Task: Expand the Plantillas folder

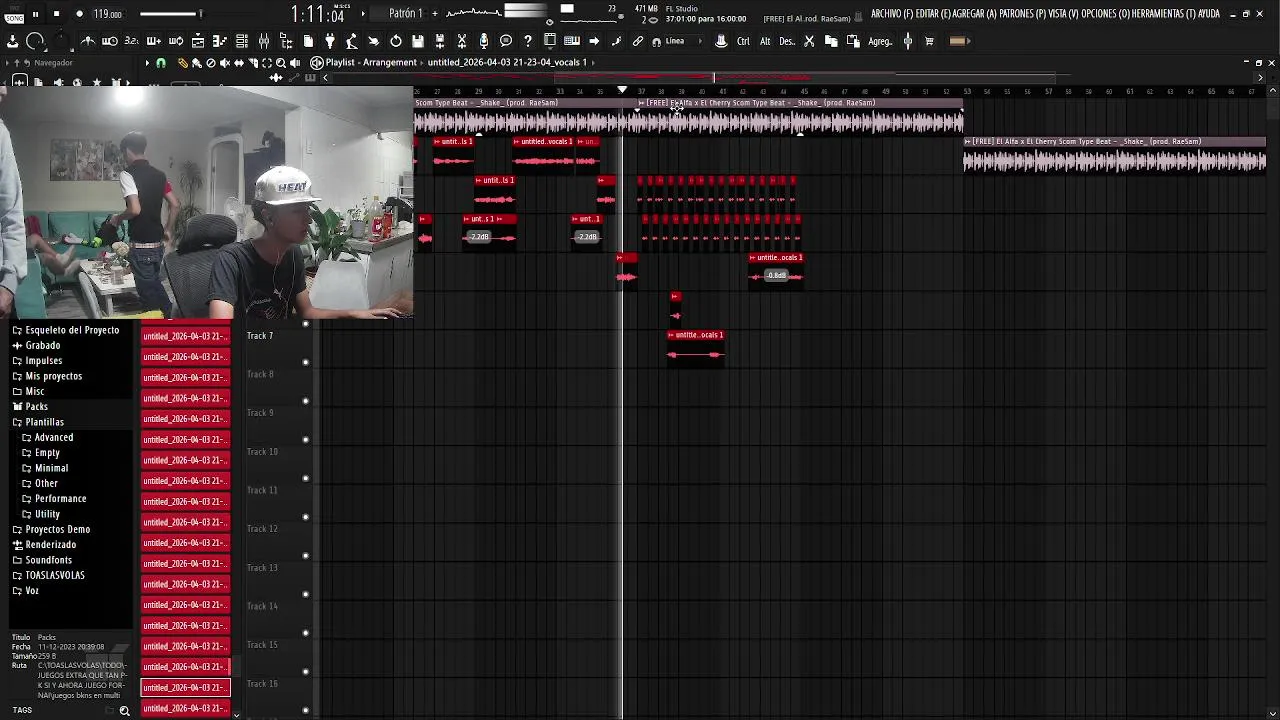Action: 44,422
